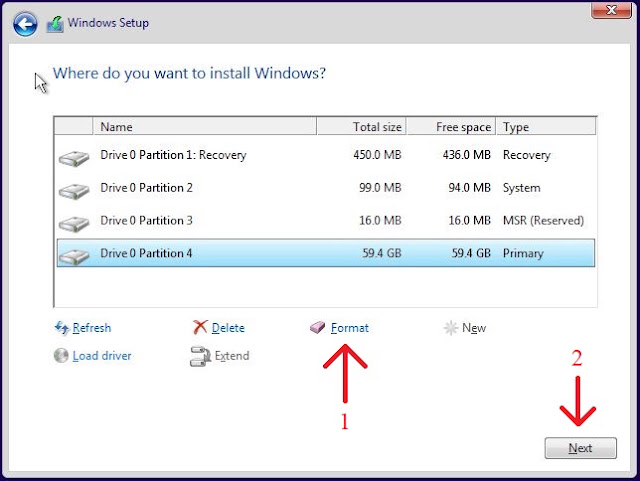Image resolution: width=640 pixels, height=481 pixels.
Task: Click the Refresh arrows icon
Action: (x=62, y=327)
